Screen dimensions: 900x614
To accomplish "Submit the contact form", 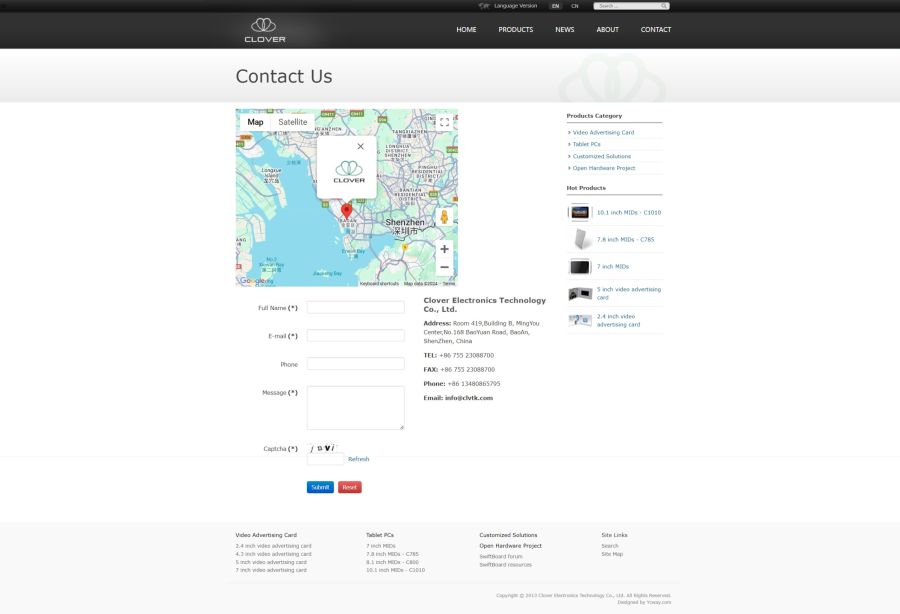I will 320,487.
